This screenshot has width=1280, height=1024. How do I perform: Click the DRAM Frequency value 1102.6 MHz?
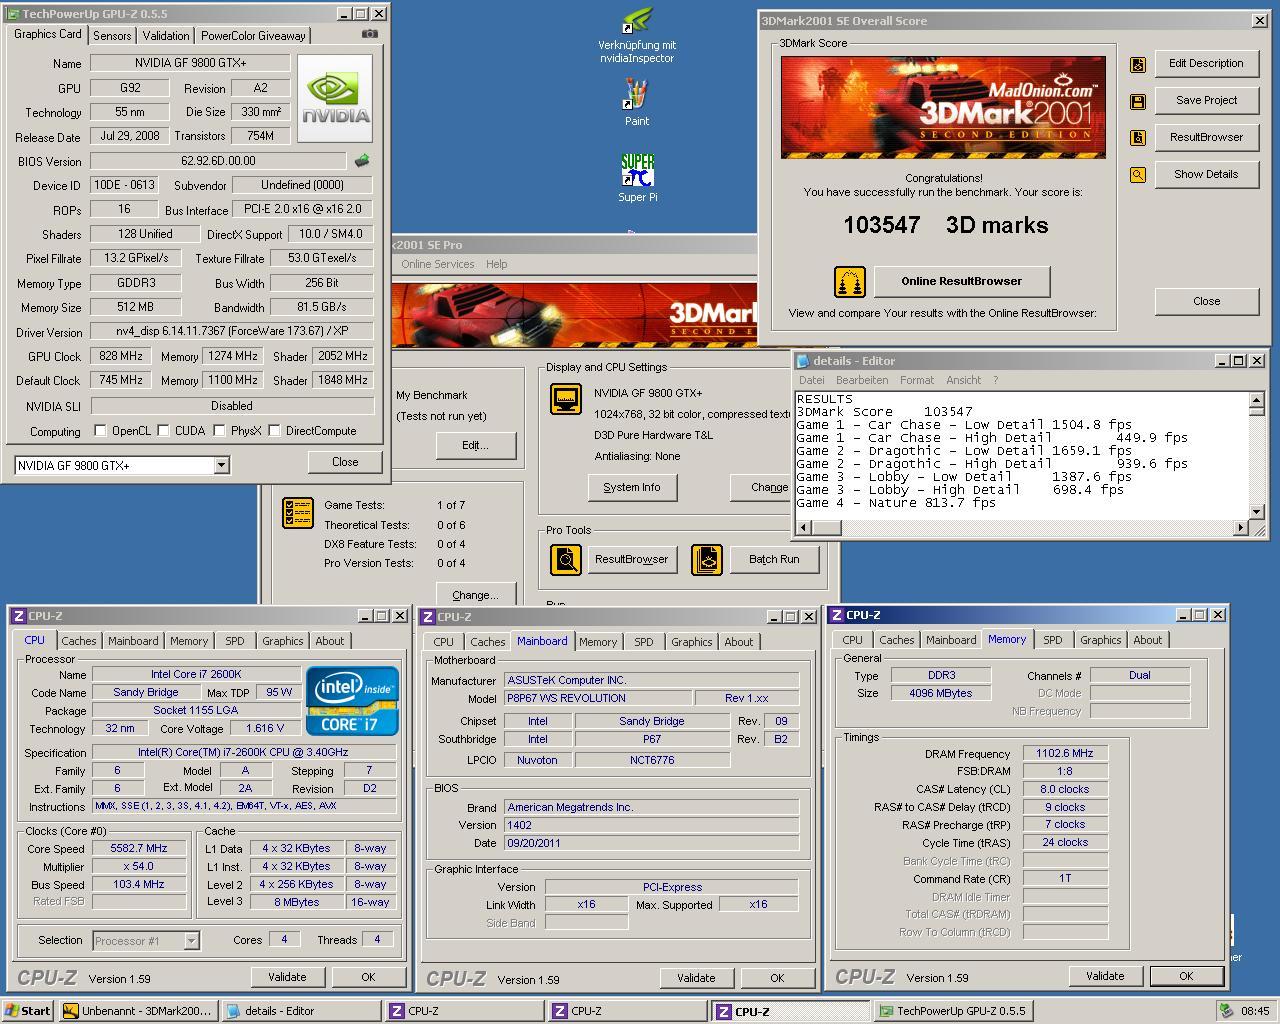[1065, 753]
